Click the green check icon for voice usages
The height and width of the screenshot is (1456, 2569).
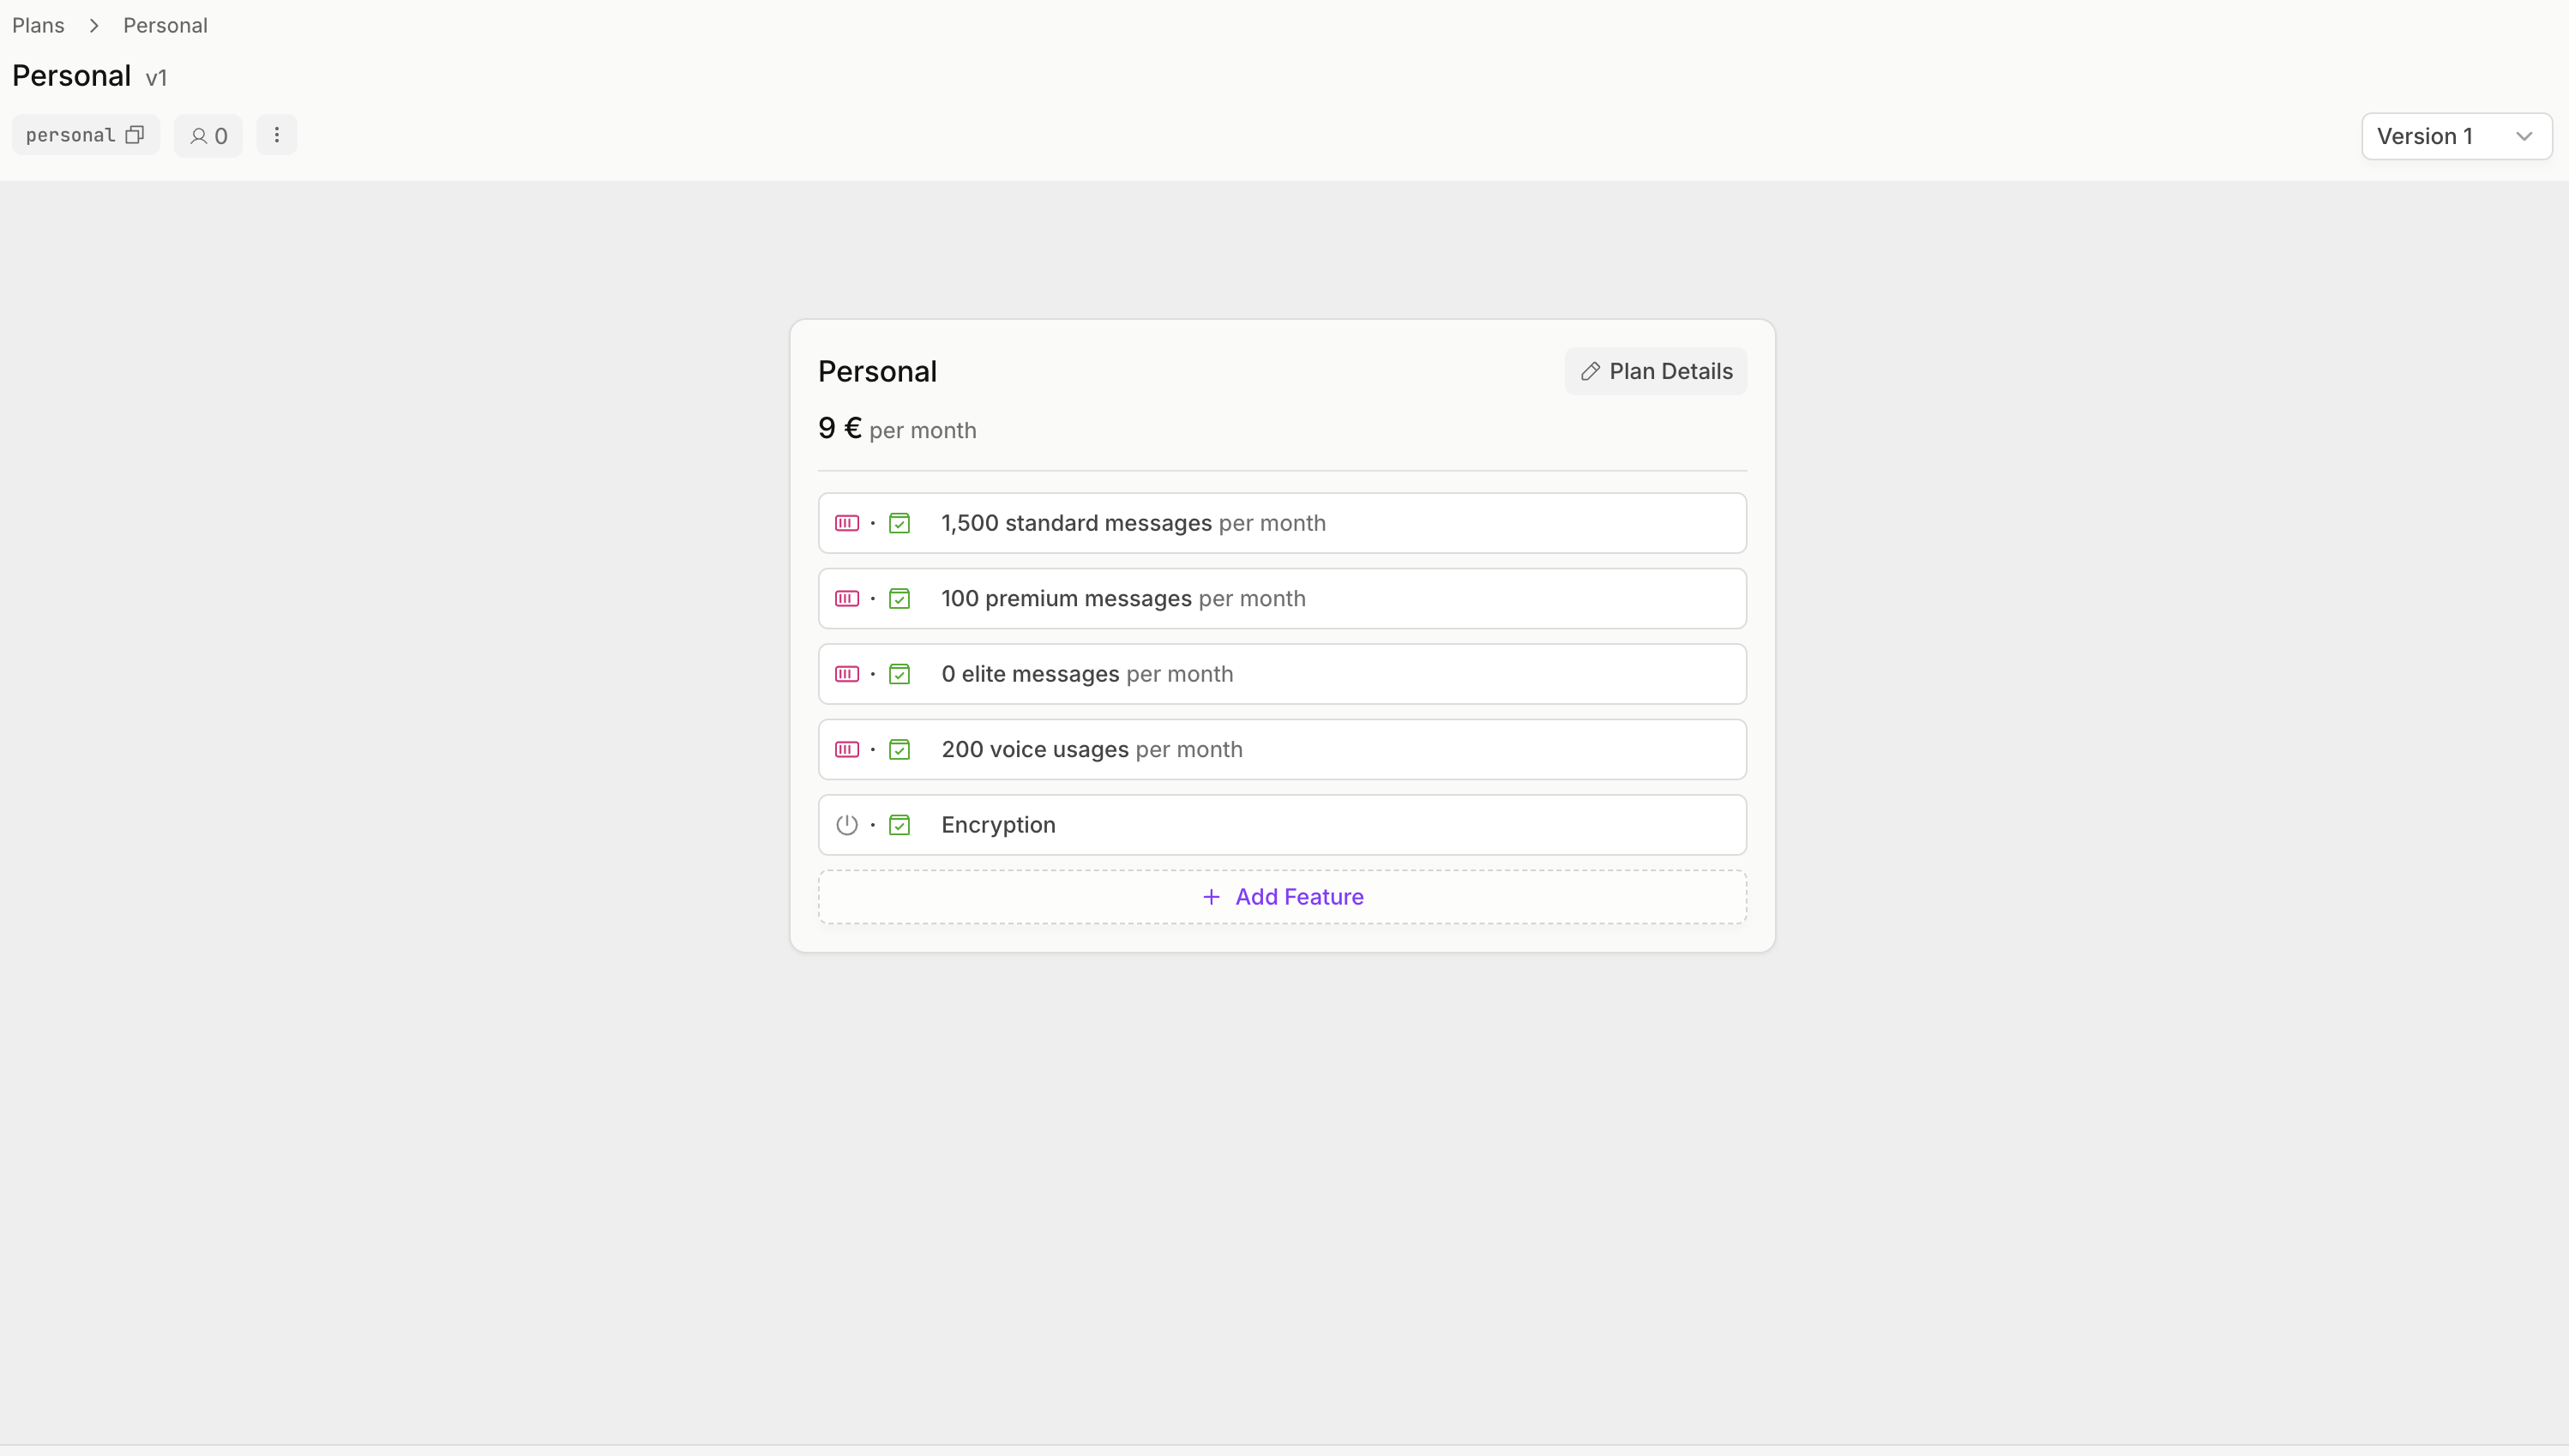click(x=900, y=750)
